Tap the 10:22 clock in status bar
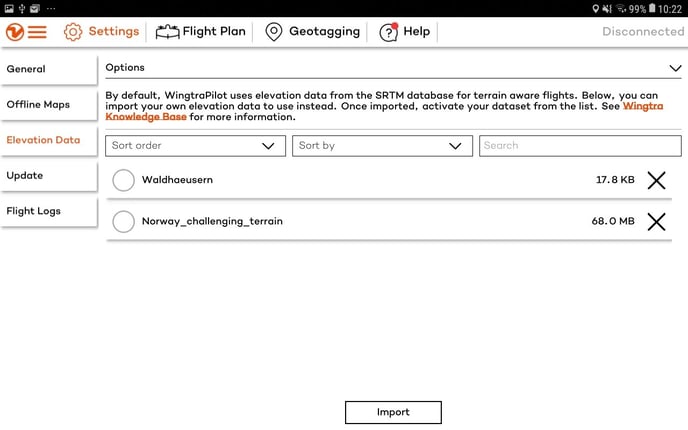Image resolution: width=688 pixels, height=430 pixels. 670,9
